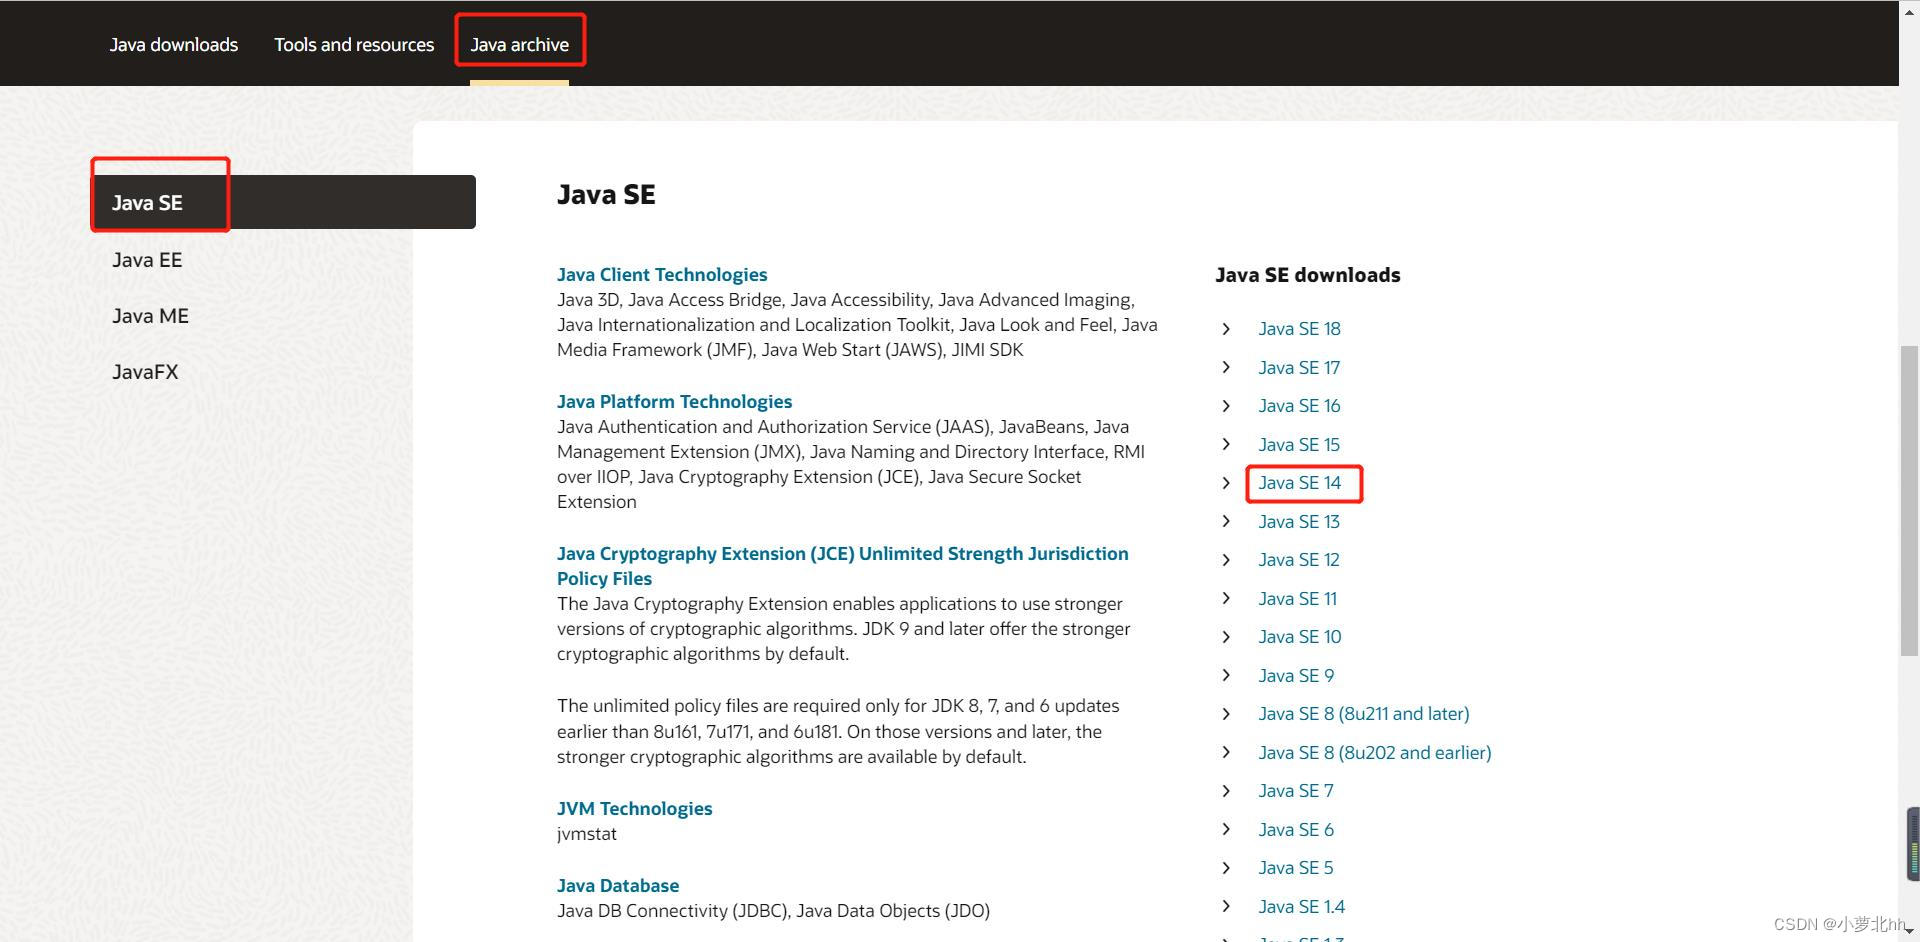Open Java EE sidebar item

147,260
